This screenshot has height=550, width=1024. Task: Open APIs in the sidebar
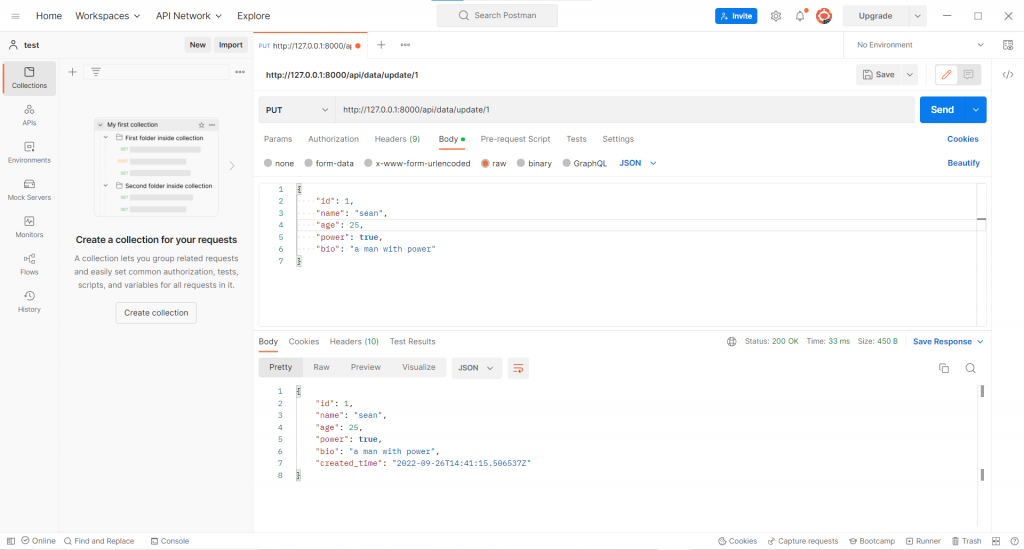(29, 115)
